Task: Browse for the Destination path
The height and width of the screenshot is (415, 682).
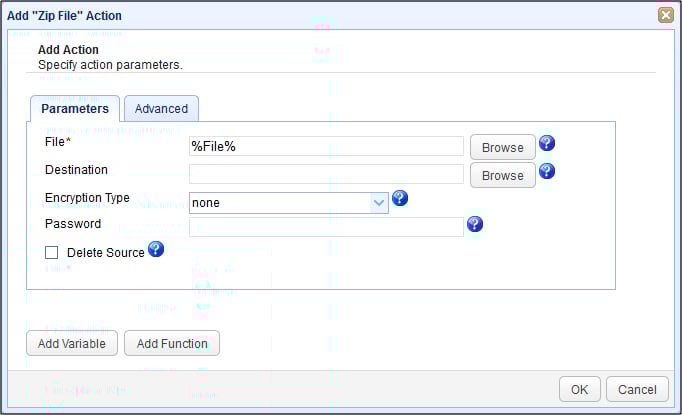Action: [502, 175]
